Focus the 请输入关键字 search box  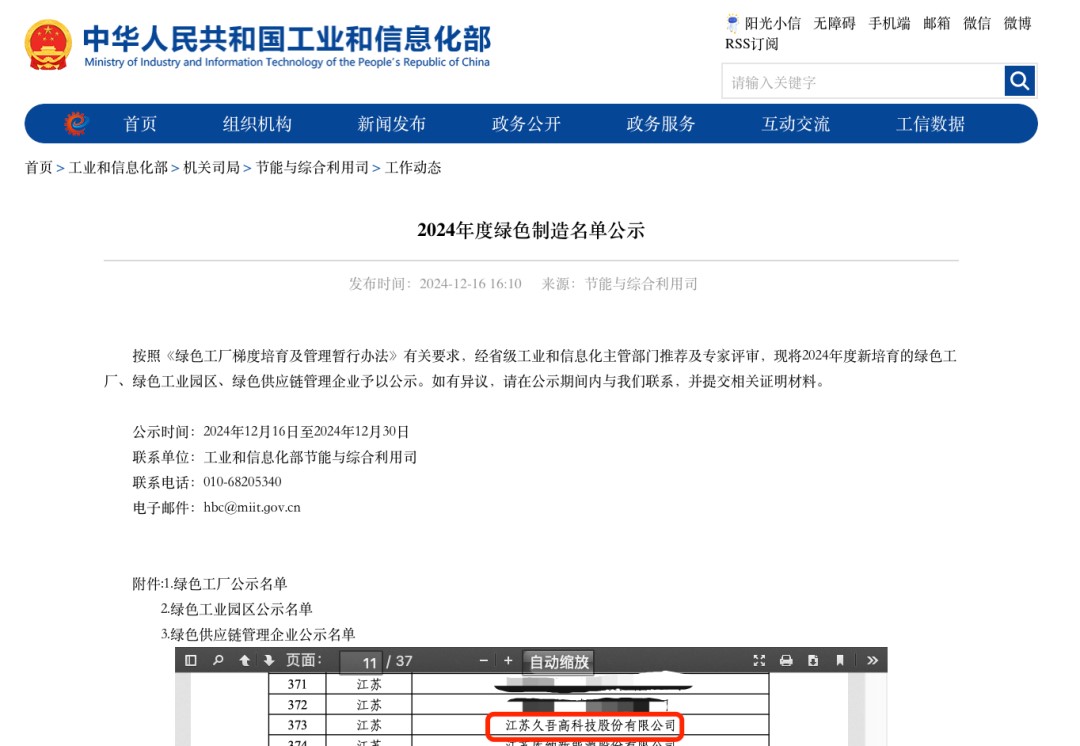point(862,82)
